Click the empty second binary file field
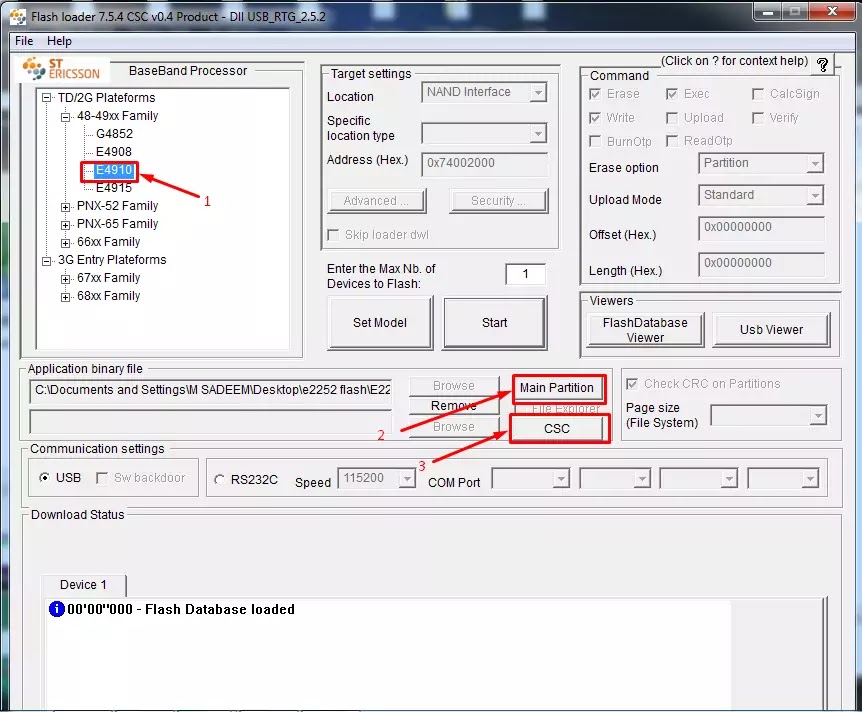Screen dimensions: 862x712 click(x=211, y=422)
